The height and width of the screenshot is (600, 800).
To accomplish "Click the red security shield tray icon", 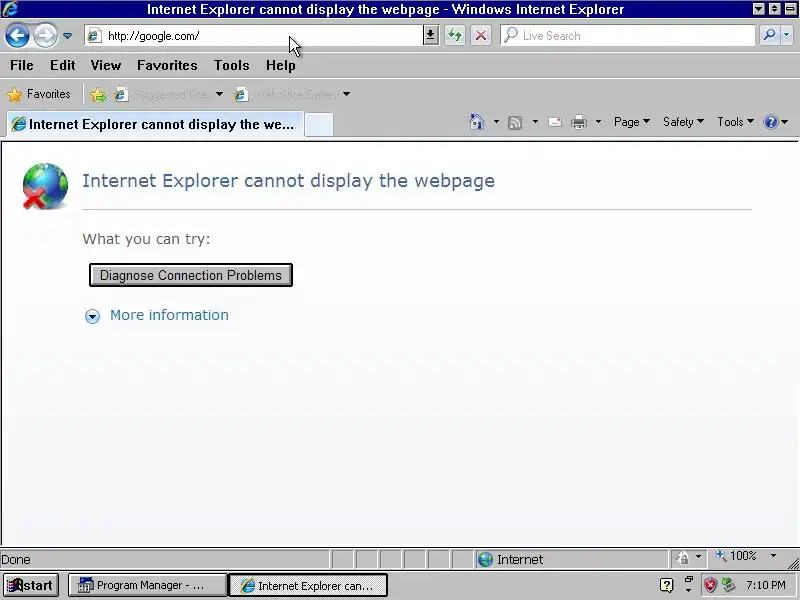I will [x=710, y=585].
